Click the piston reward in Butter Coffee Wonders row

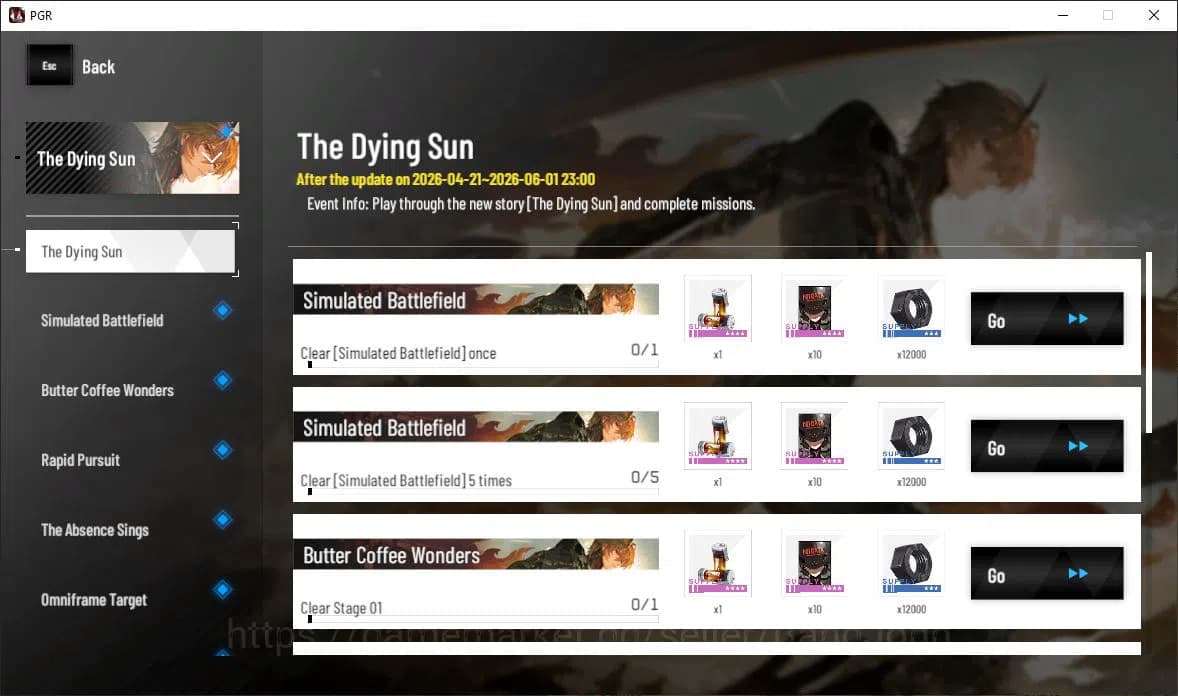[x=717, y=563]
